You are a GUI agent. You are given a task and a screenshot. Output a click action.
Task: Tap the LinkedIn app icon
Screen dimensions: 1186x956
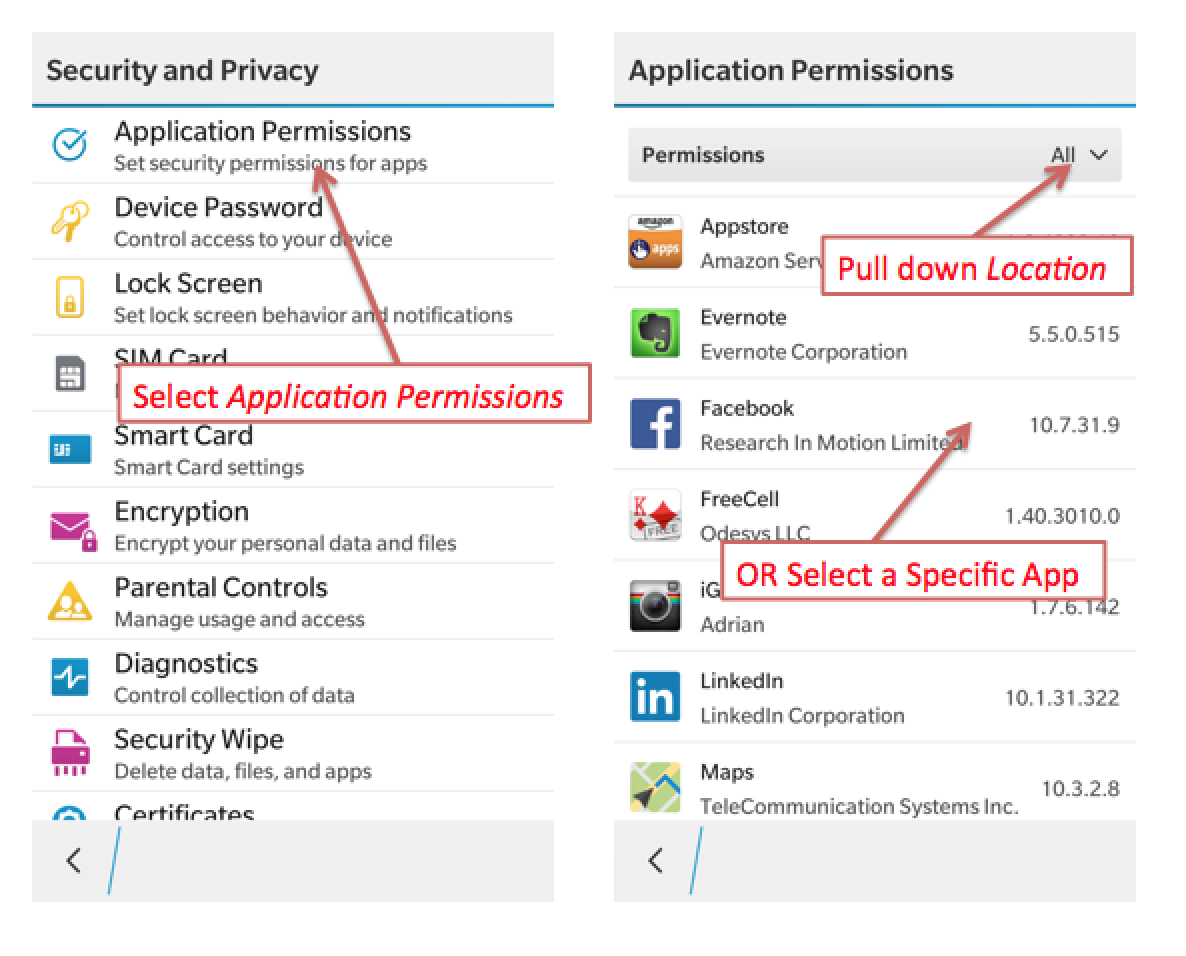pyautogui.click(x=655, y=697)
